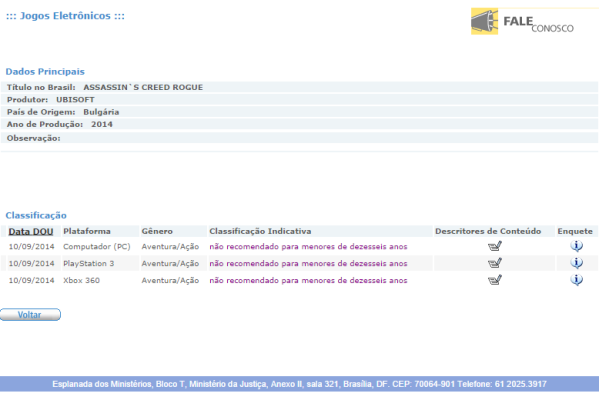599x400 pixels.
Task: Click the Enquete column header
Action: (575, 231)
